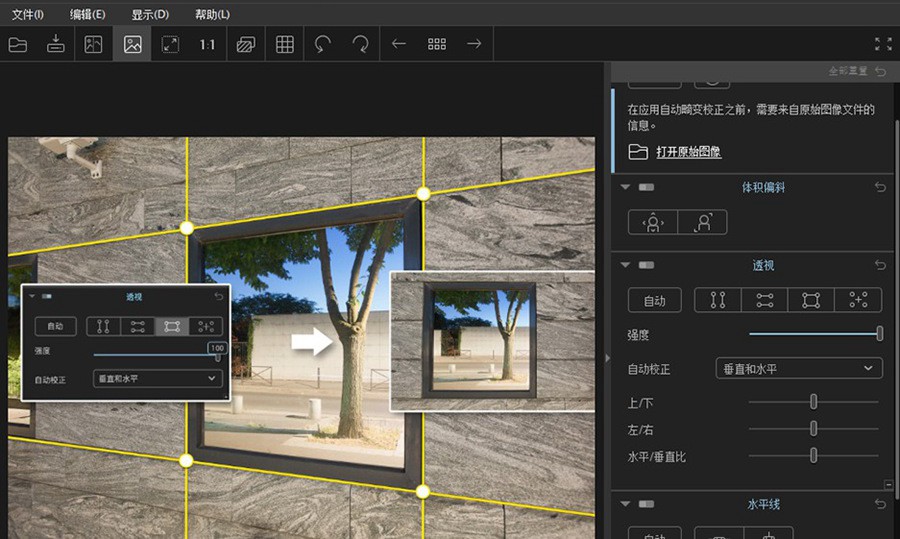Image resolution: width=900 pixels, height=539 pixels.
Task: Open the 自动校正 垂直和水平 dropdown
Action: [x=799, y=369]
